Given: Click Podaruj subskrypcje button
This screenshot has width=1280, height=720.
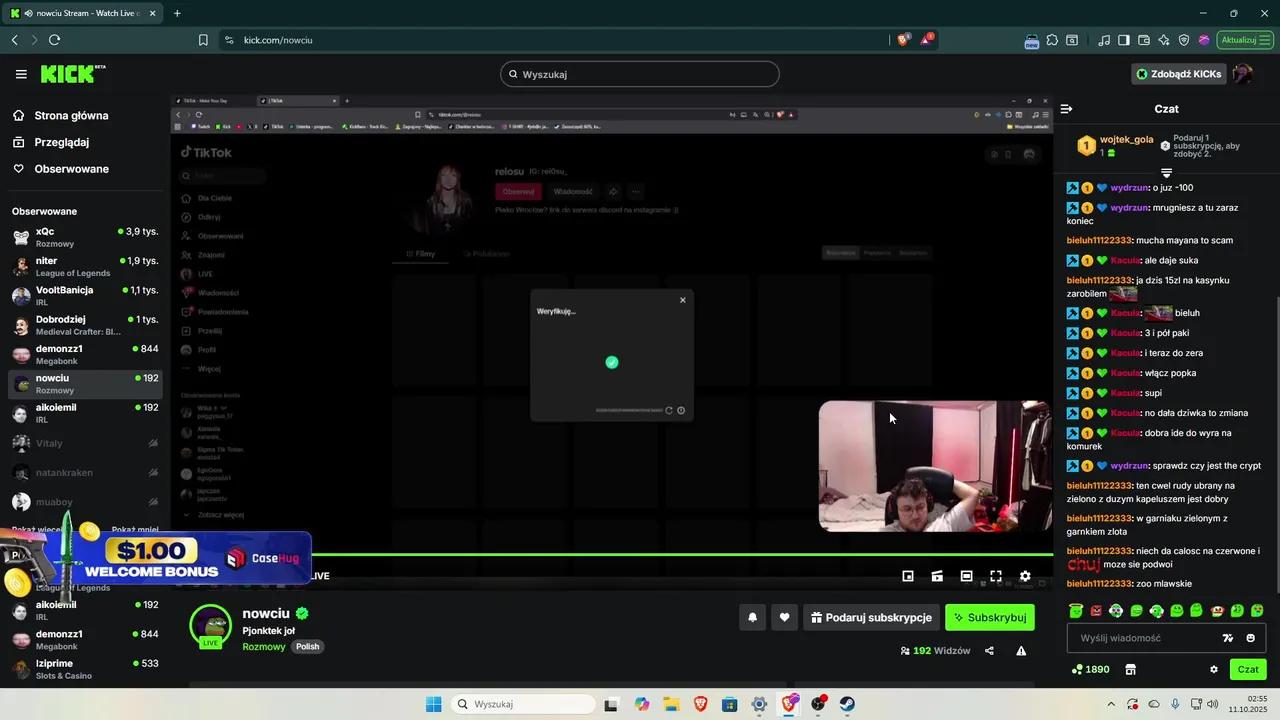Looking at the screenshot, I should pyautogui.click(x=871, y=618).
